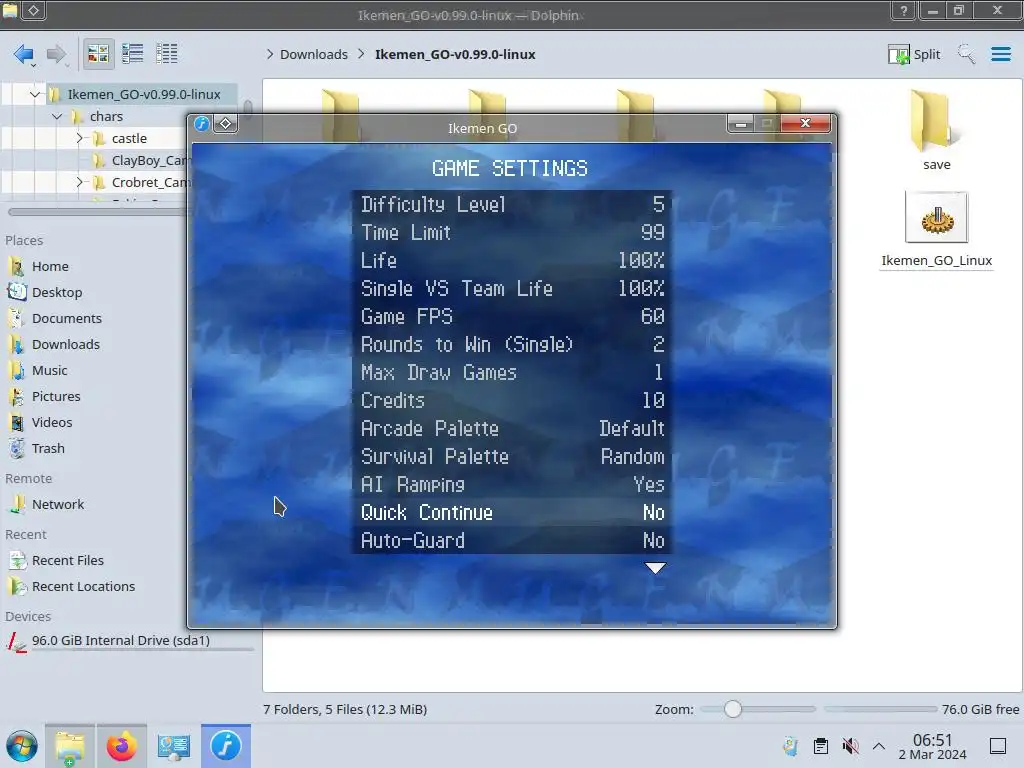Click the Dolphin titlebar help button
Viewport: 1024px width, 768px height.
(904, 10)
